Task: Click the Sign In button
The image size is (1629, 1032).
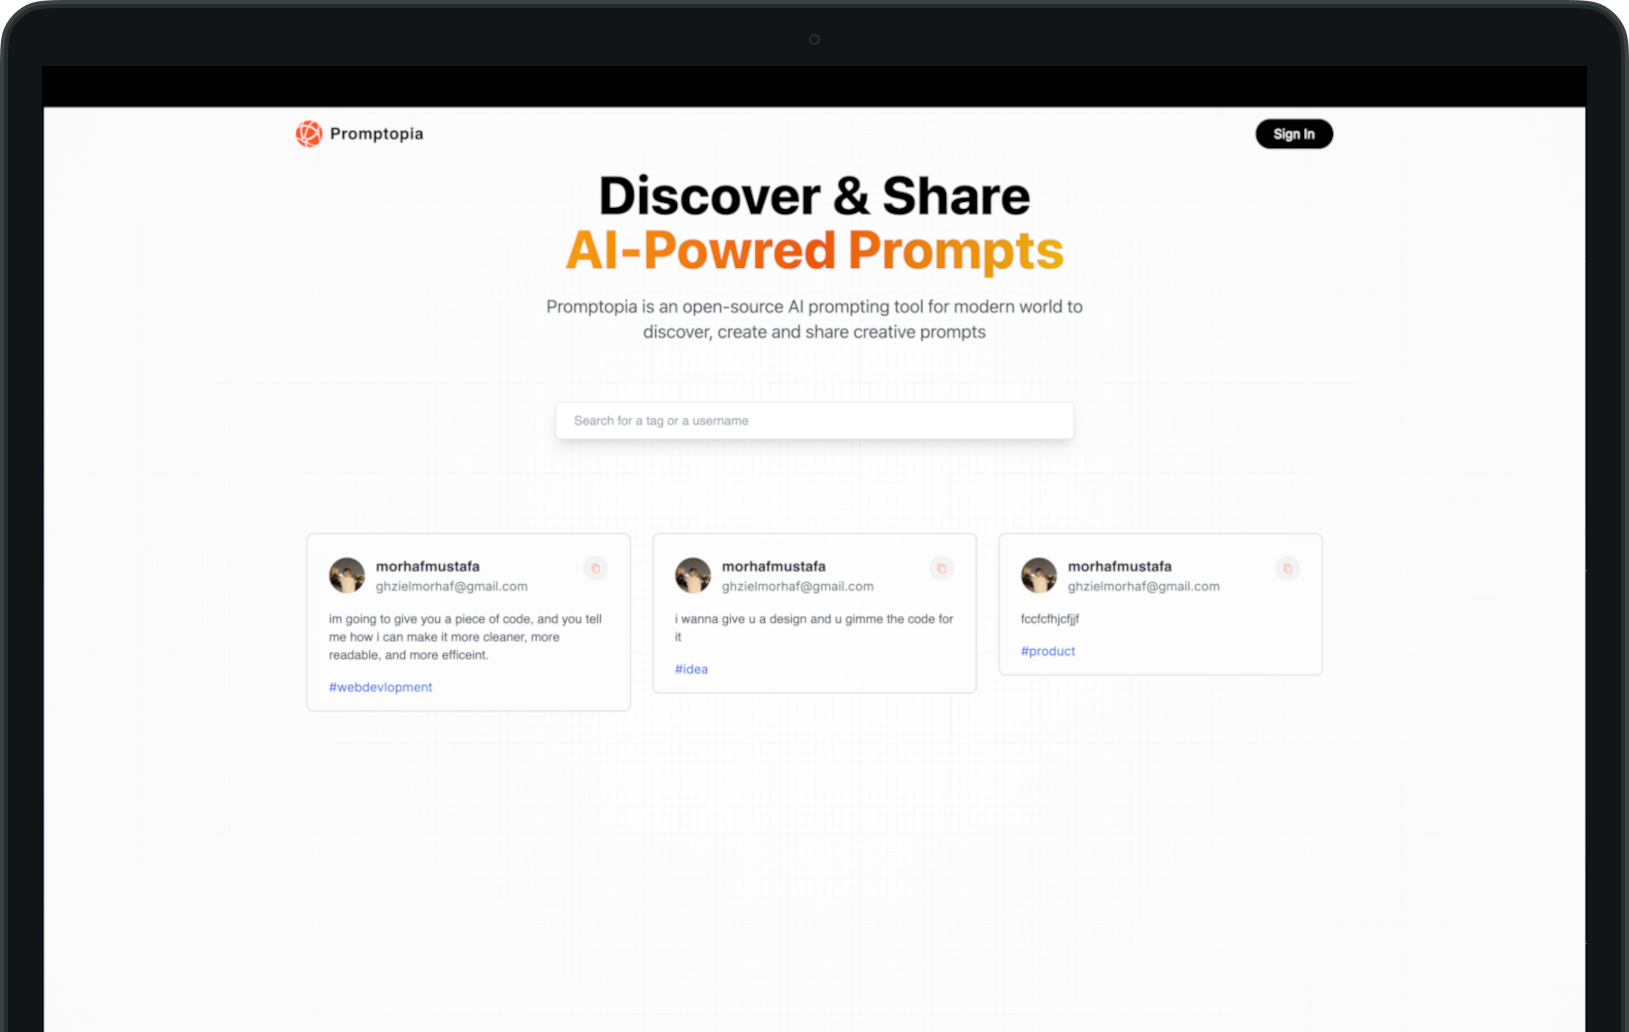Action: [1293, 133]
